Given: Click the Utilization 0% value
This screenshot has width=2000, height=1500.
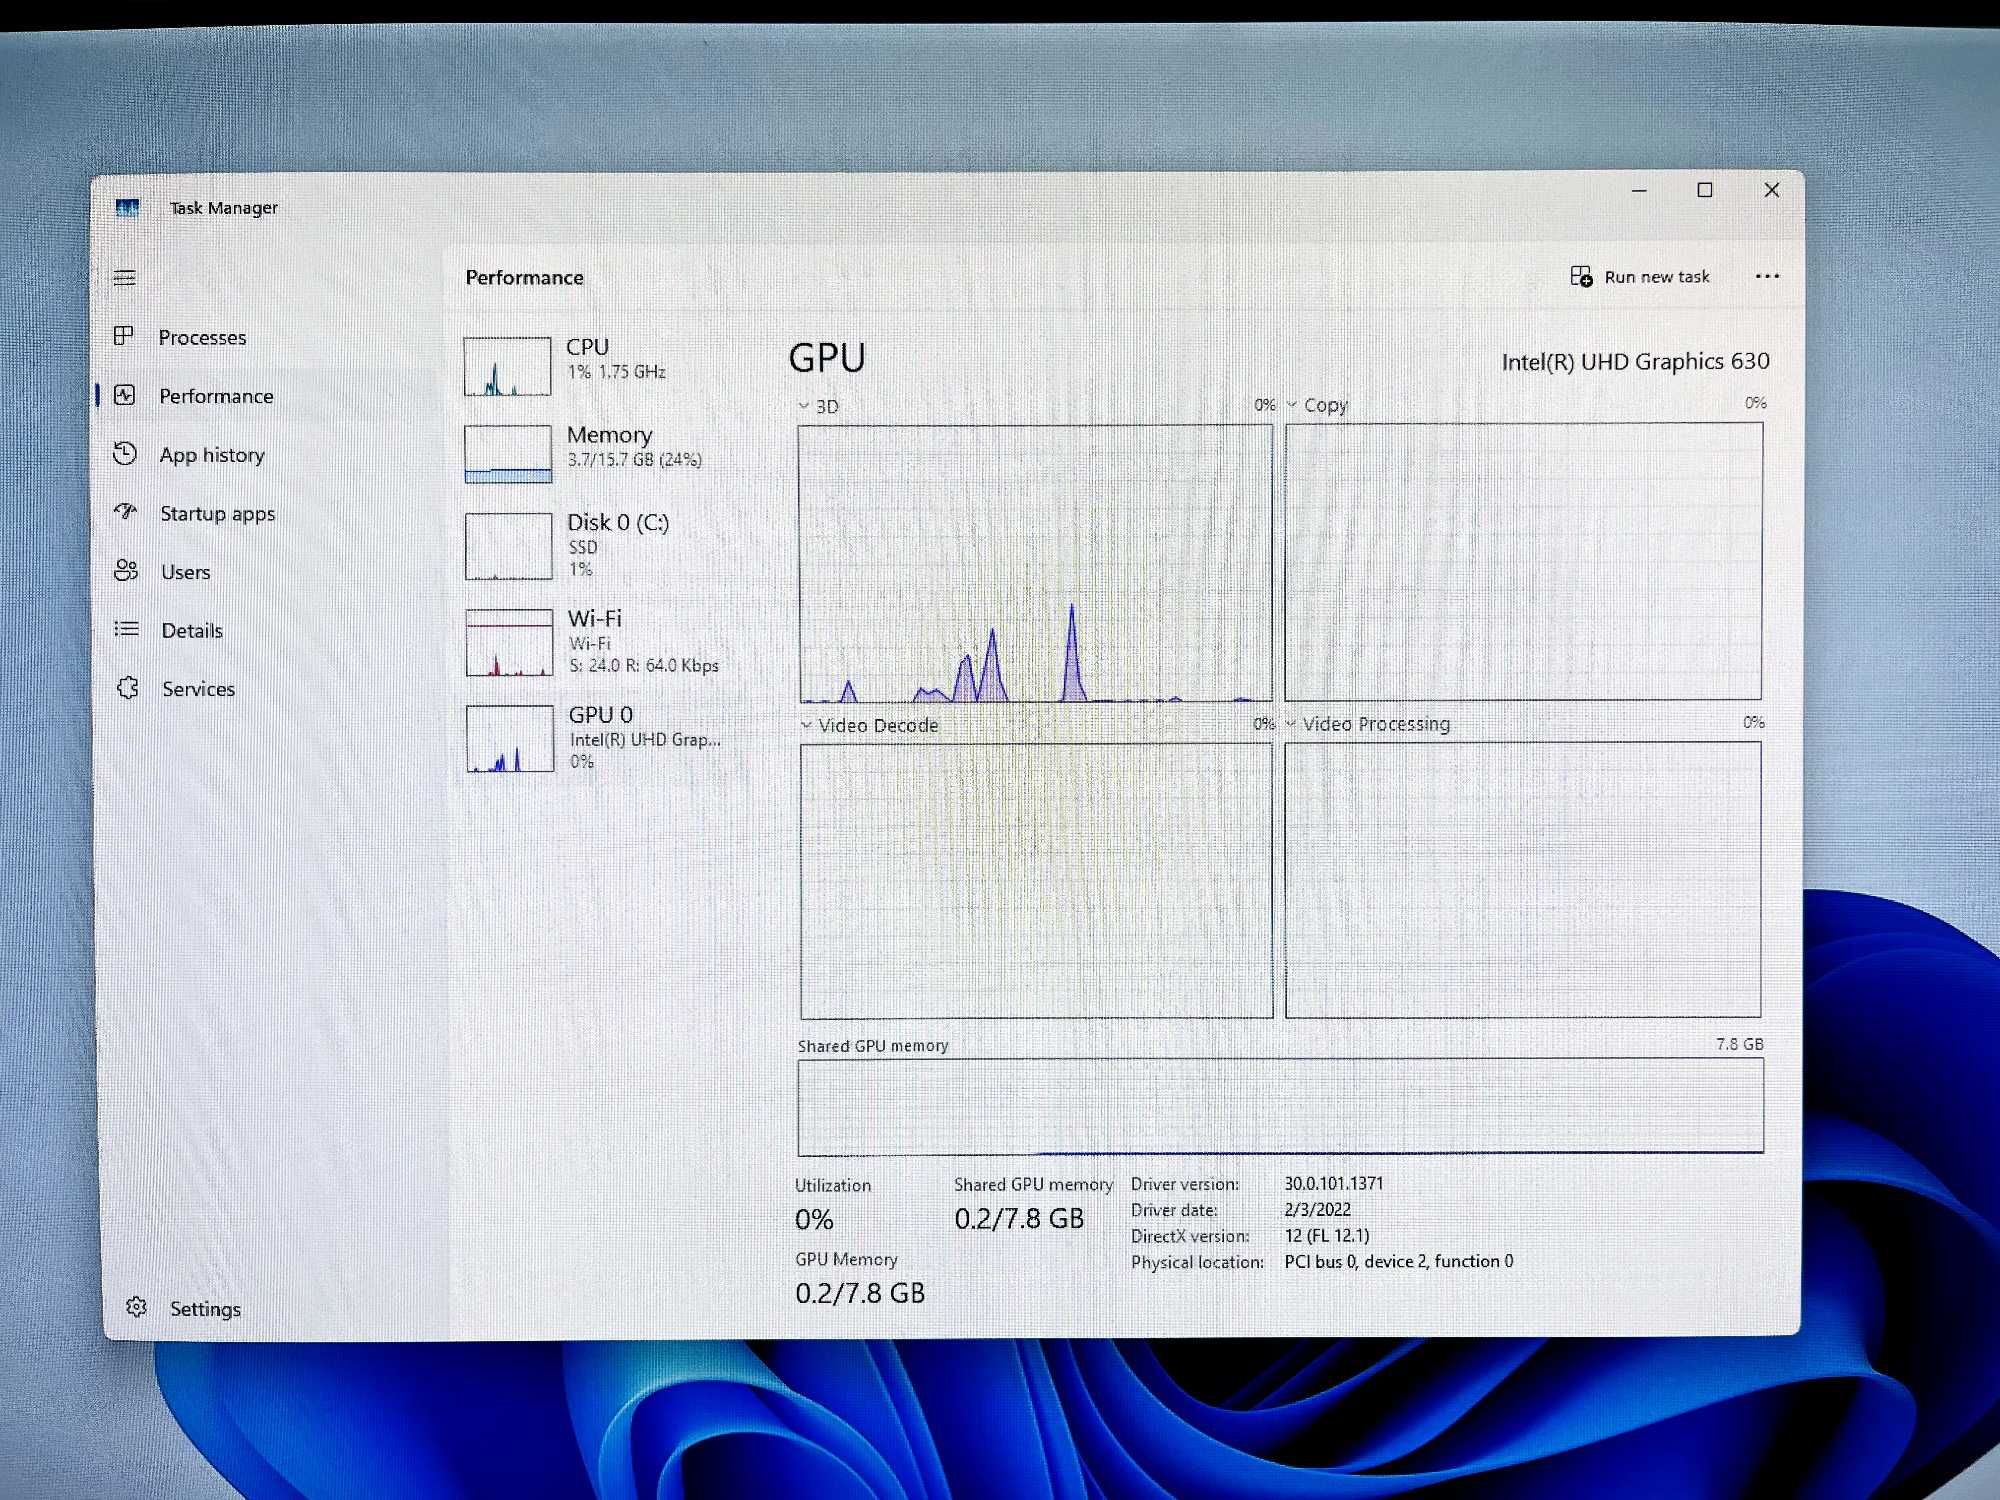Looking at the screenshot, I should pos(814,1219).
